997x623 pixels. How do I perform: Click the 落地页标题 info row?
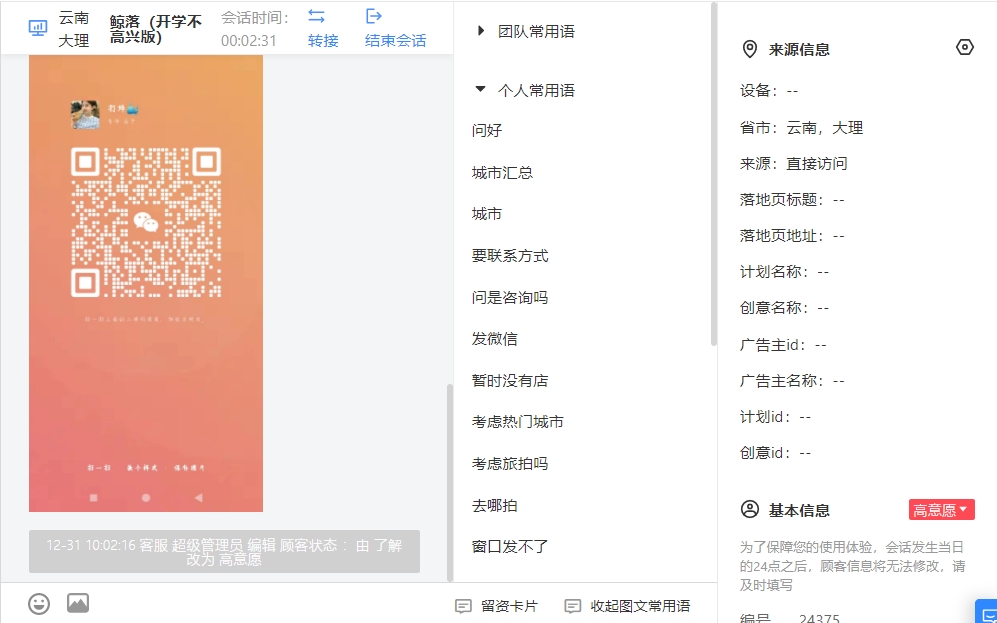tap(792, 200)
